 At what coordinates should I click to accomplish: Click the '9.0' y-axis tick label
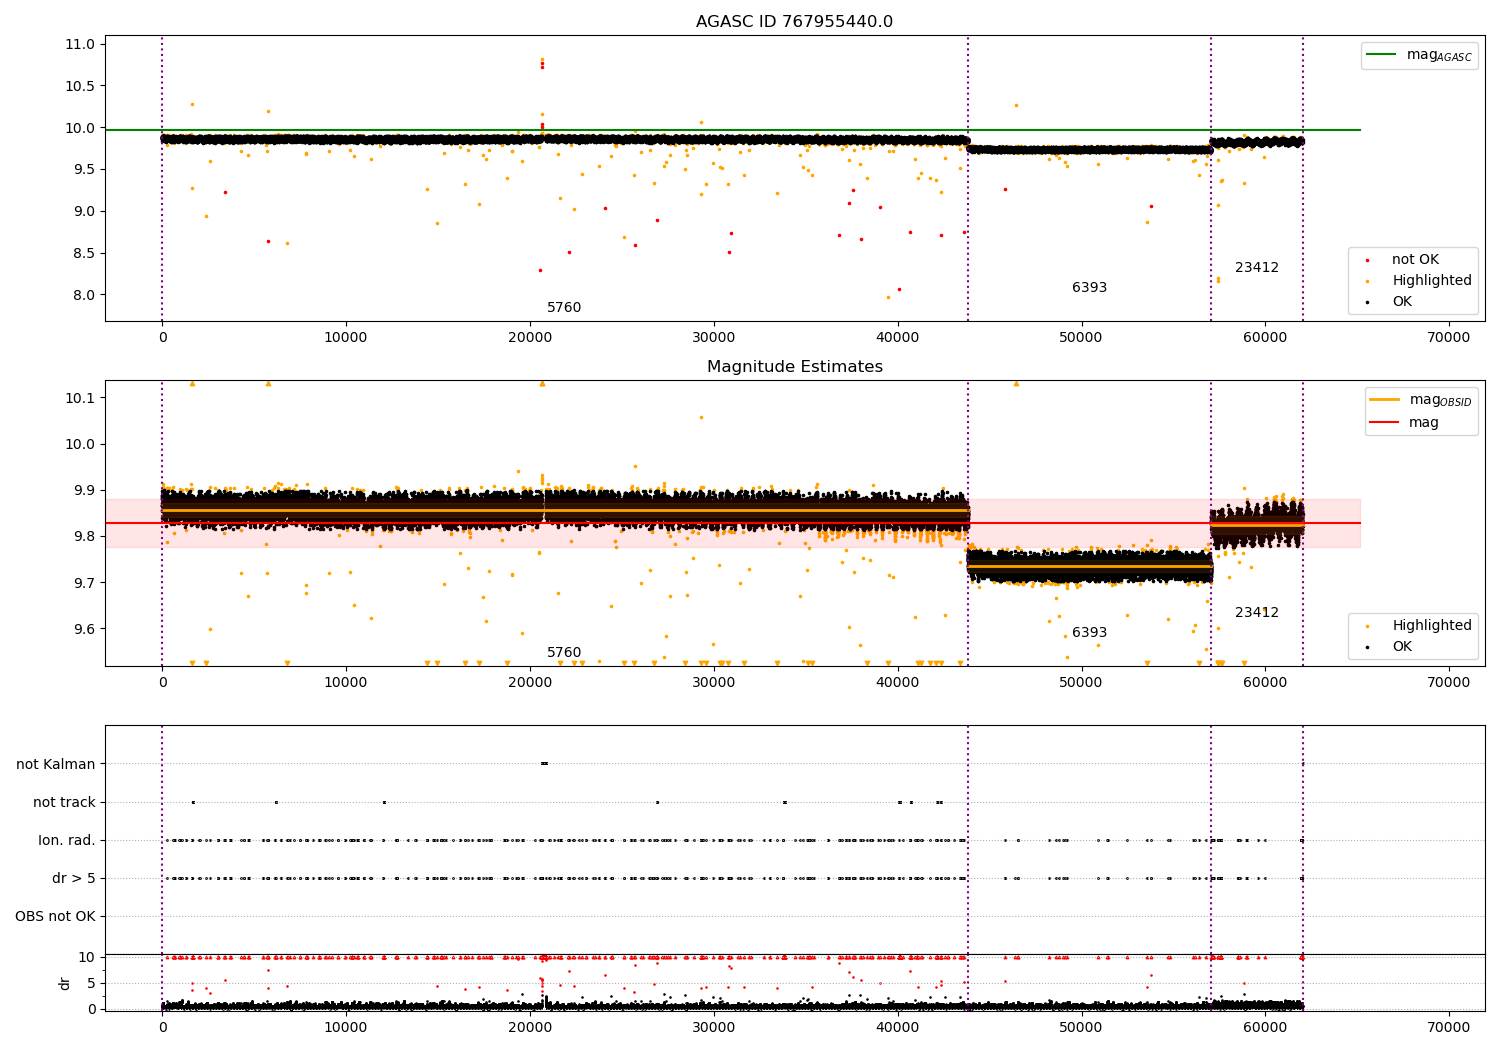pyautogui.click(x=83, y=211)
